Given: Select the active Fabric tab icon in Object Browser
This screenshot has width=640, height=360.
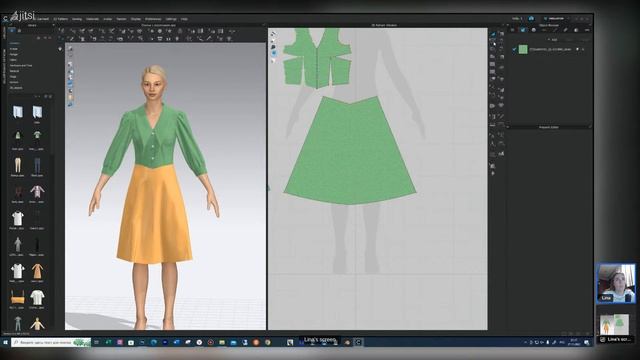Looking at the screenshot, I should tap(523, 30).
